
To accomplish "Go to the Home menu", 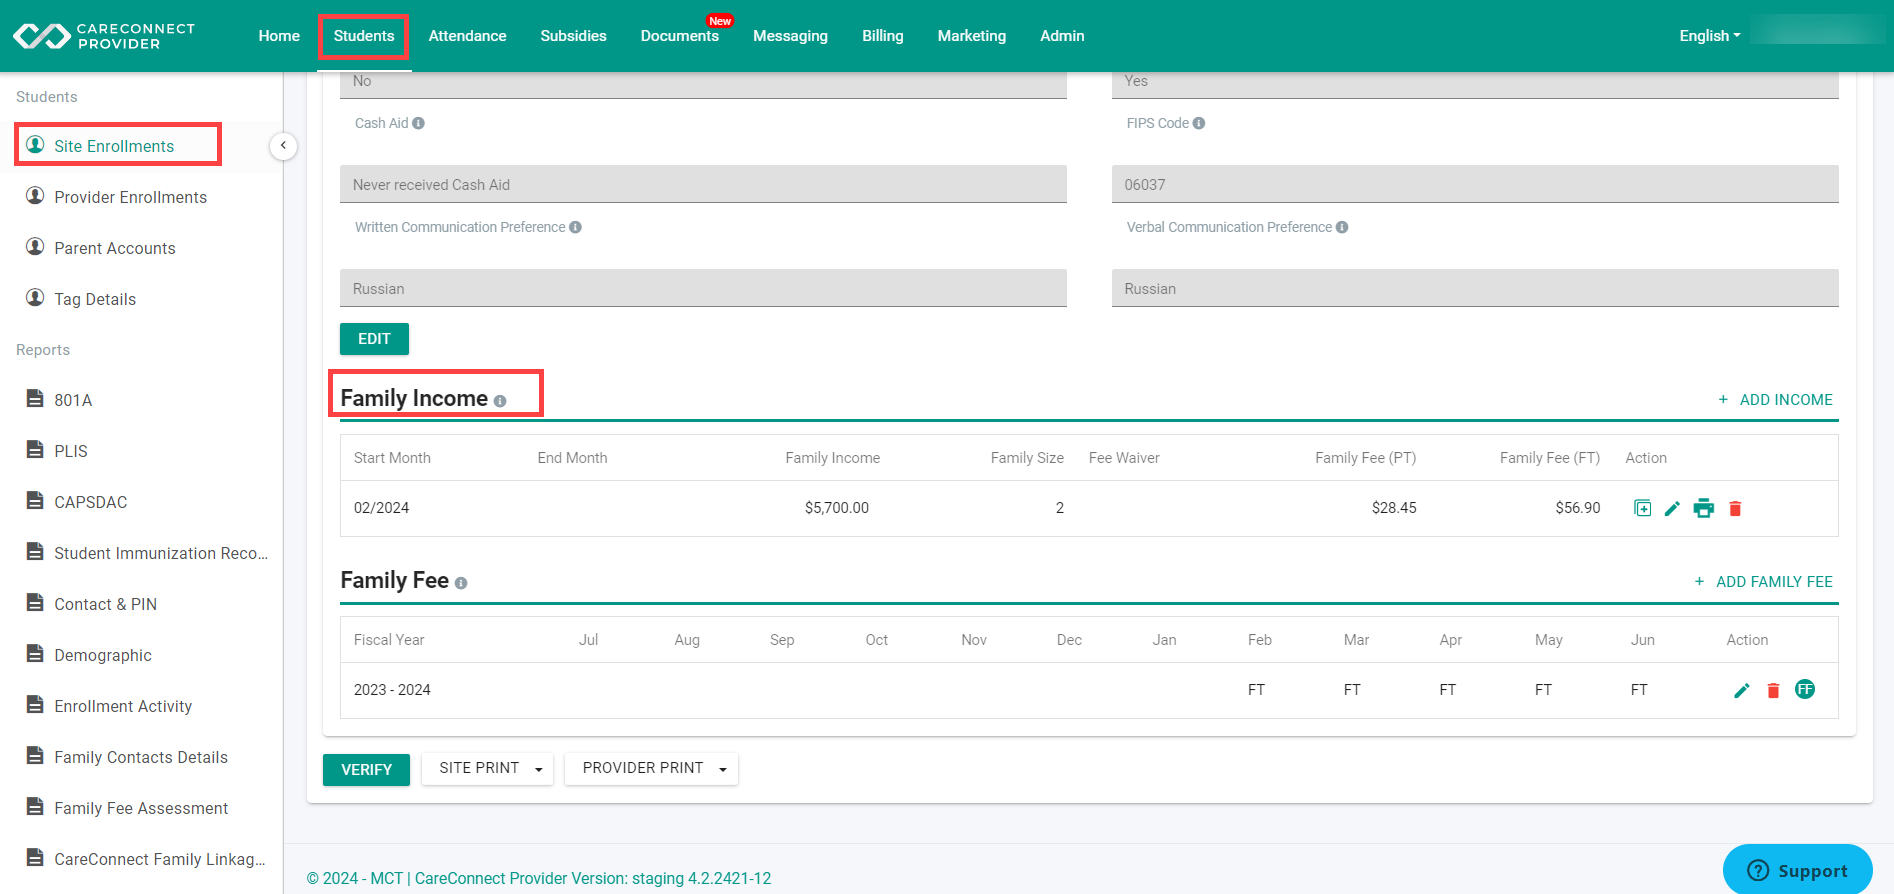I will 279,36.
